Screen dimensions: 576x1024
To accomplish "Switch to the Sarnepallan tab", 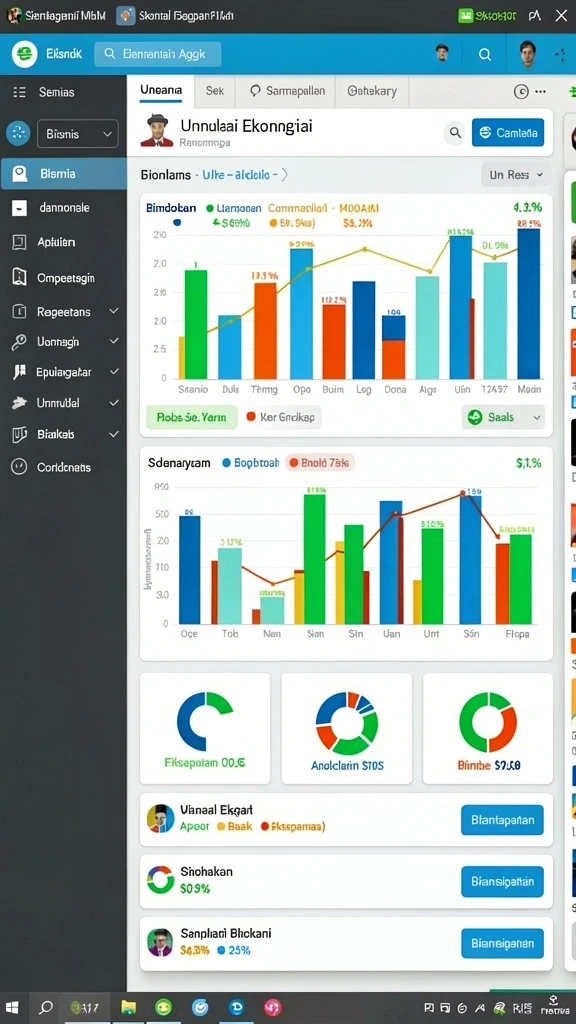I will [x=287, y=91].
